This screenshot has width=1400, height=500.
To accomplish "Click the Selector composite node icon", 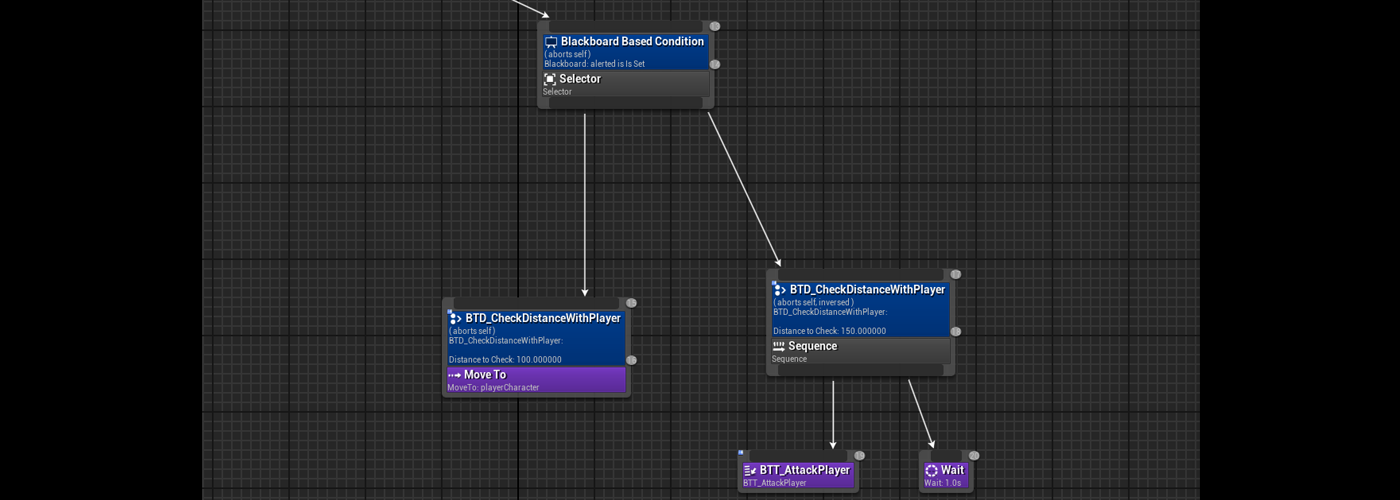I will (549, 79).
